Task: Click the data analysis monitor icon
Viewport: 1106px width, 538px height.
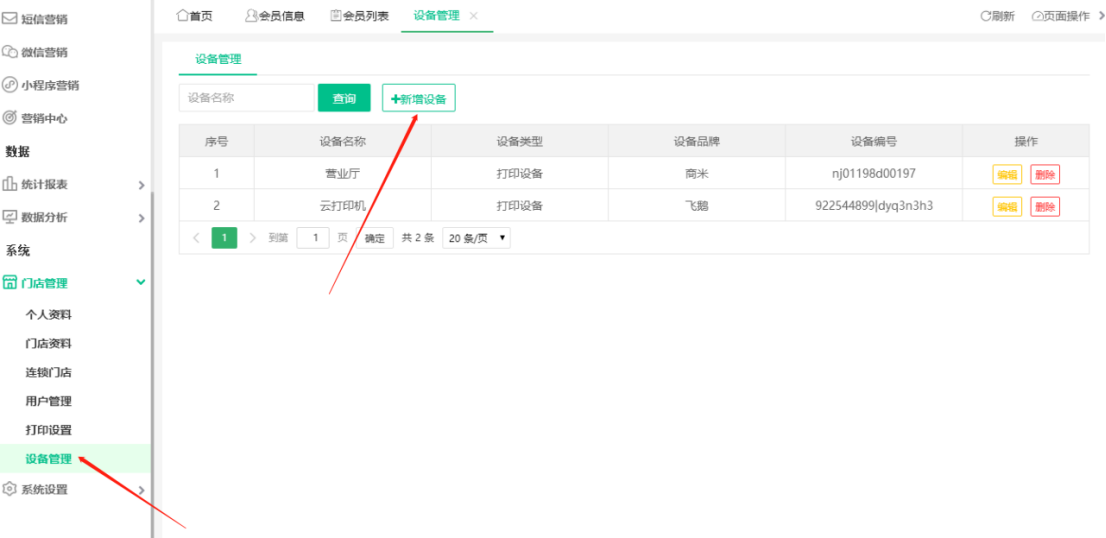Action: tap(10, 217)
